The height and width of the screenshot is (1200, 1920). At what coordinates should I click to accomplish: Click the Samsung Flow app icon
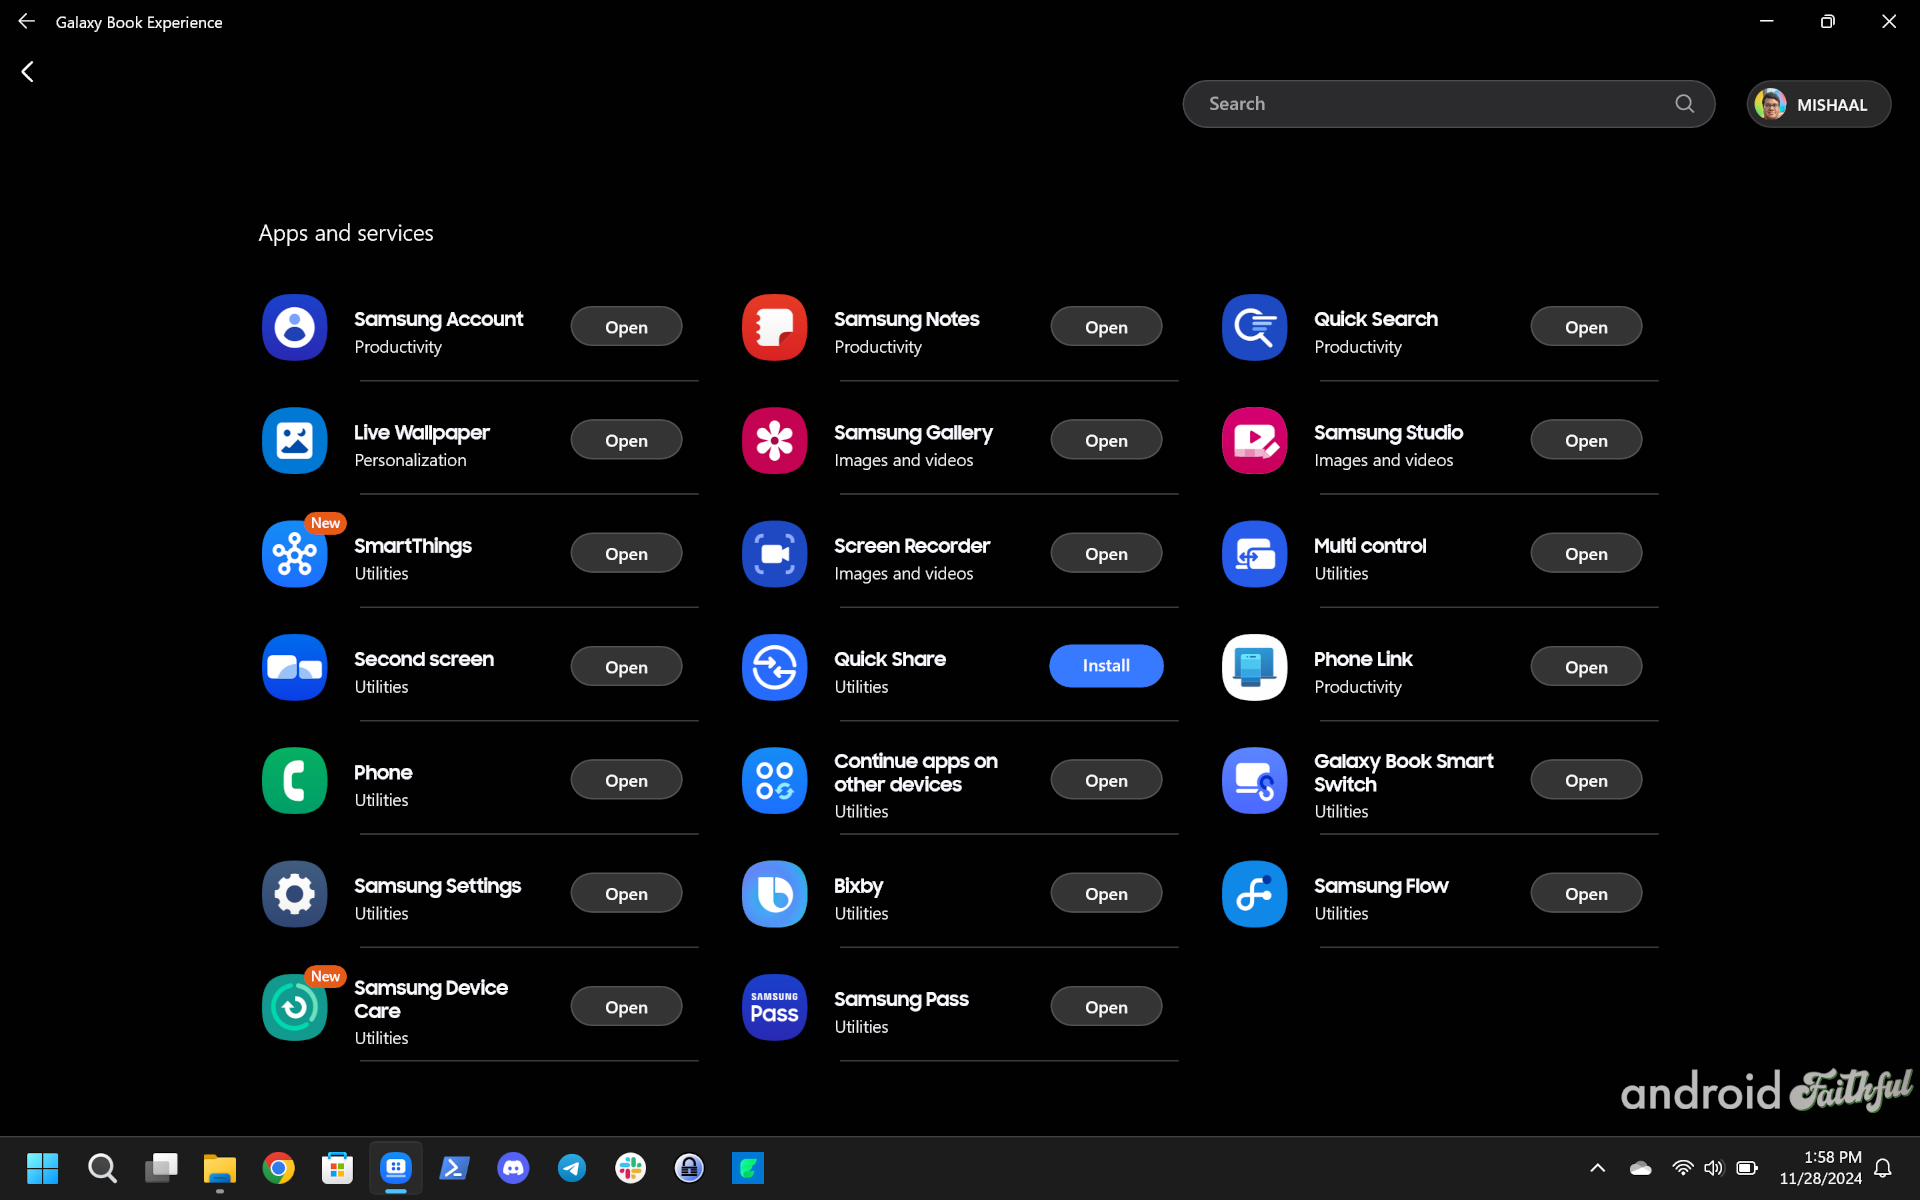[1254, 894]
